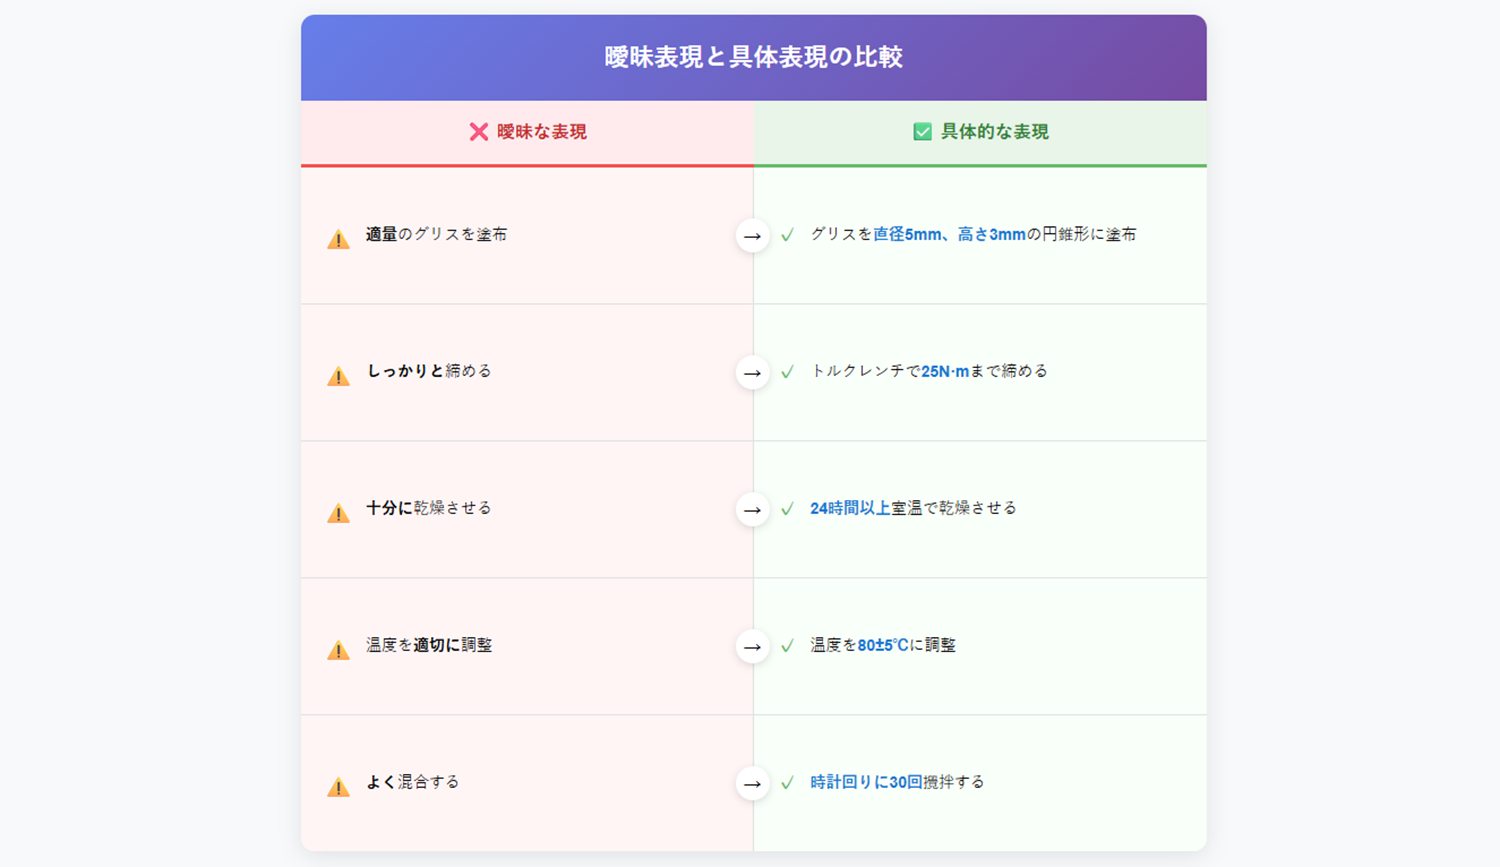Screen dimensions: 1500x867
Task: Click the text 温度を適切に調整
Action: click(x=429, y=645)
